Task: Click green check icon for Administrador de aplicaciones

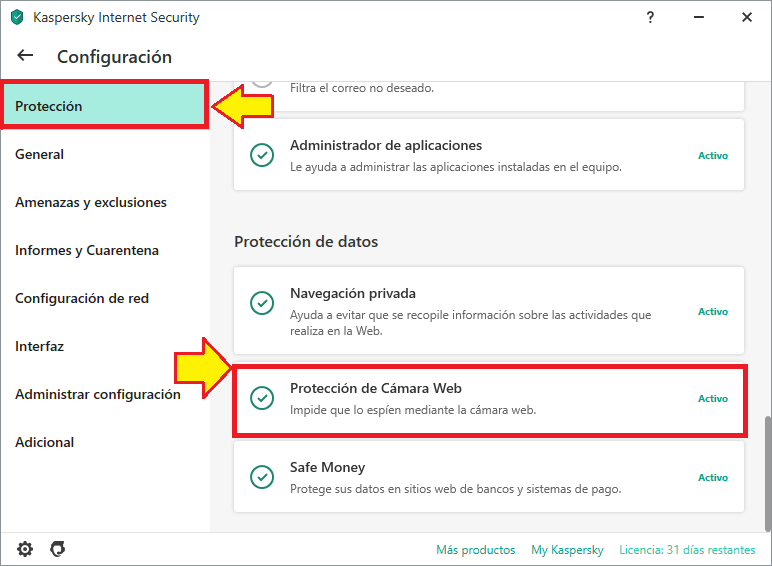Action: [x=261, y=155]
